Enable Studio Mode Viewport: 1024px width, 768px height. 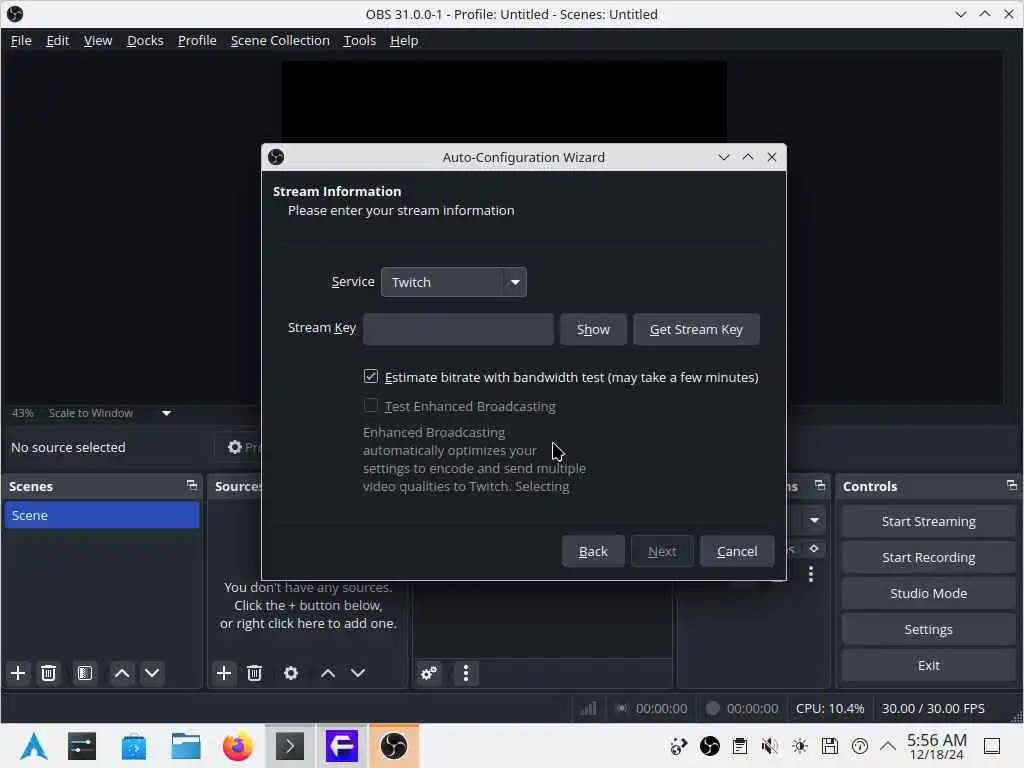929,593
